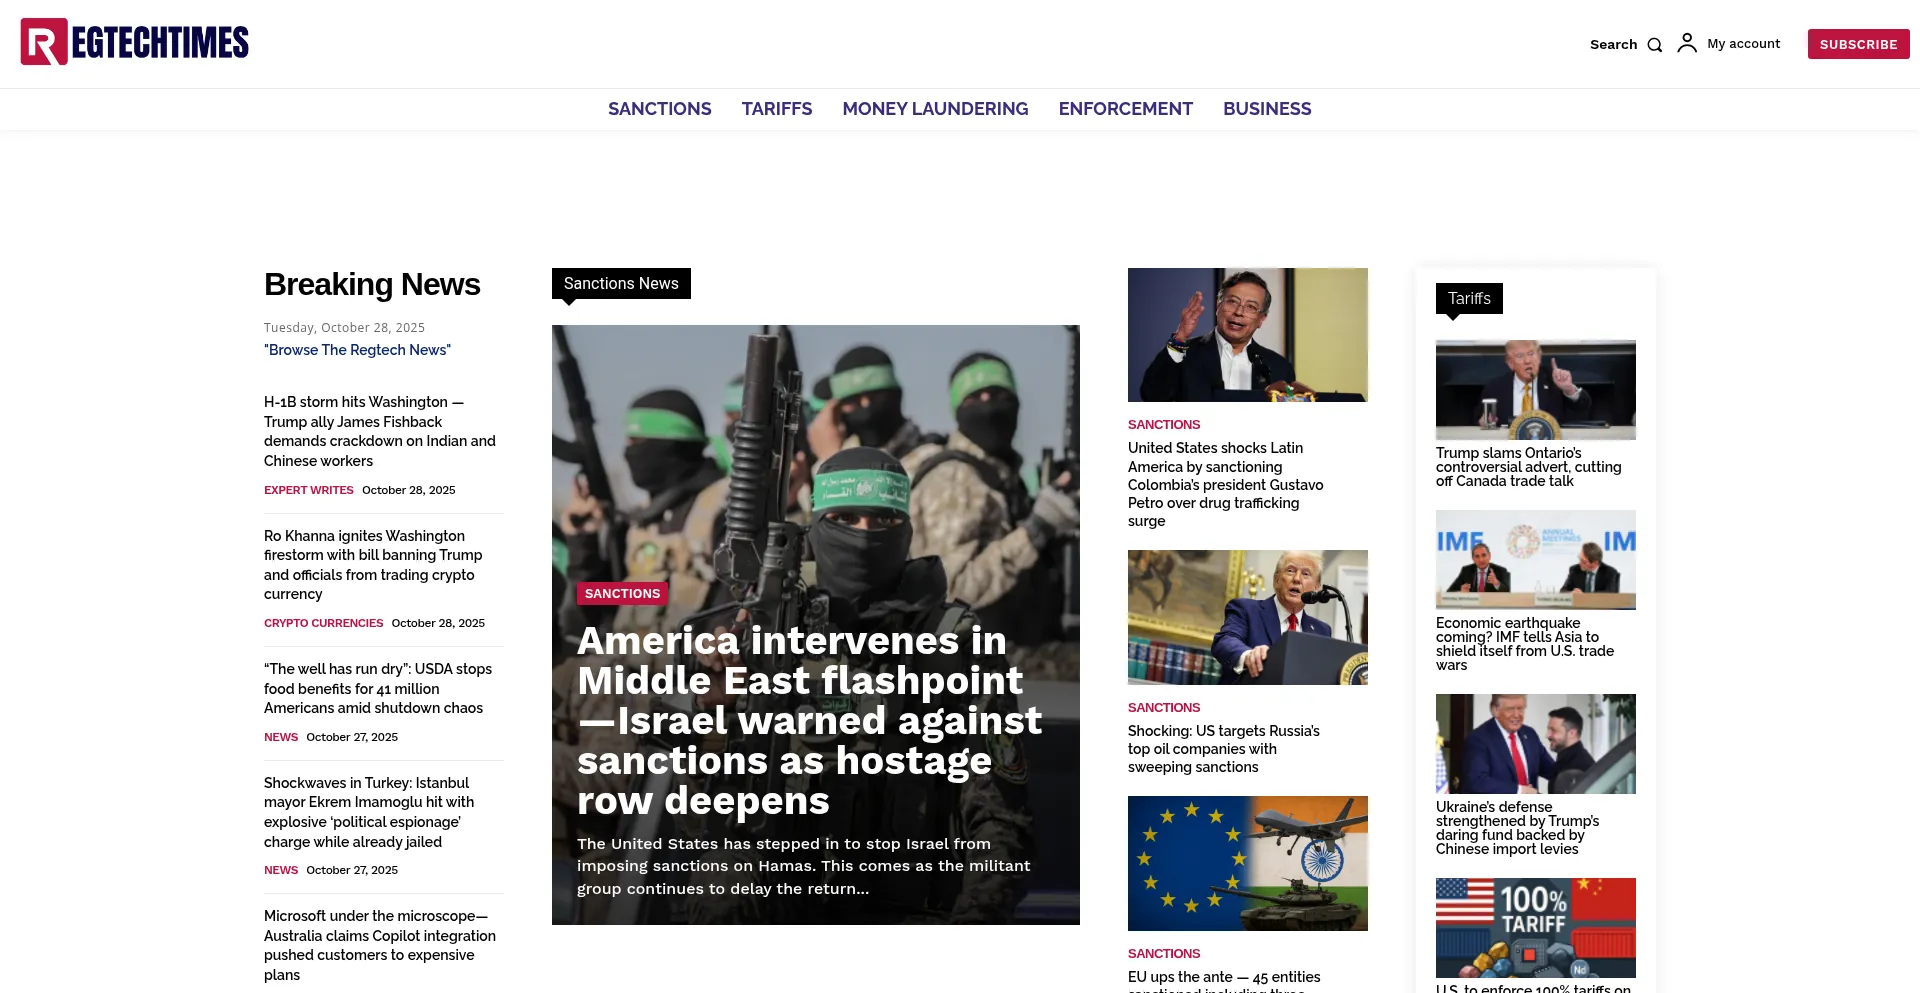
Task: Open the EU and India drone image
Action: [1247, 863]
